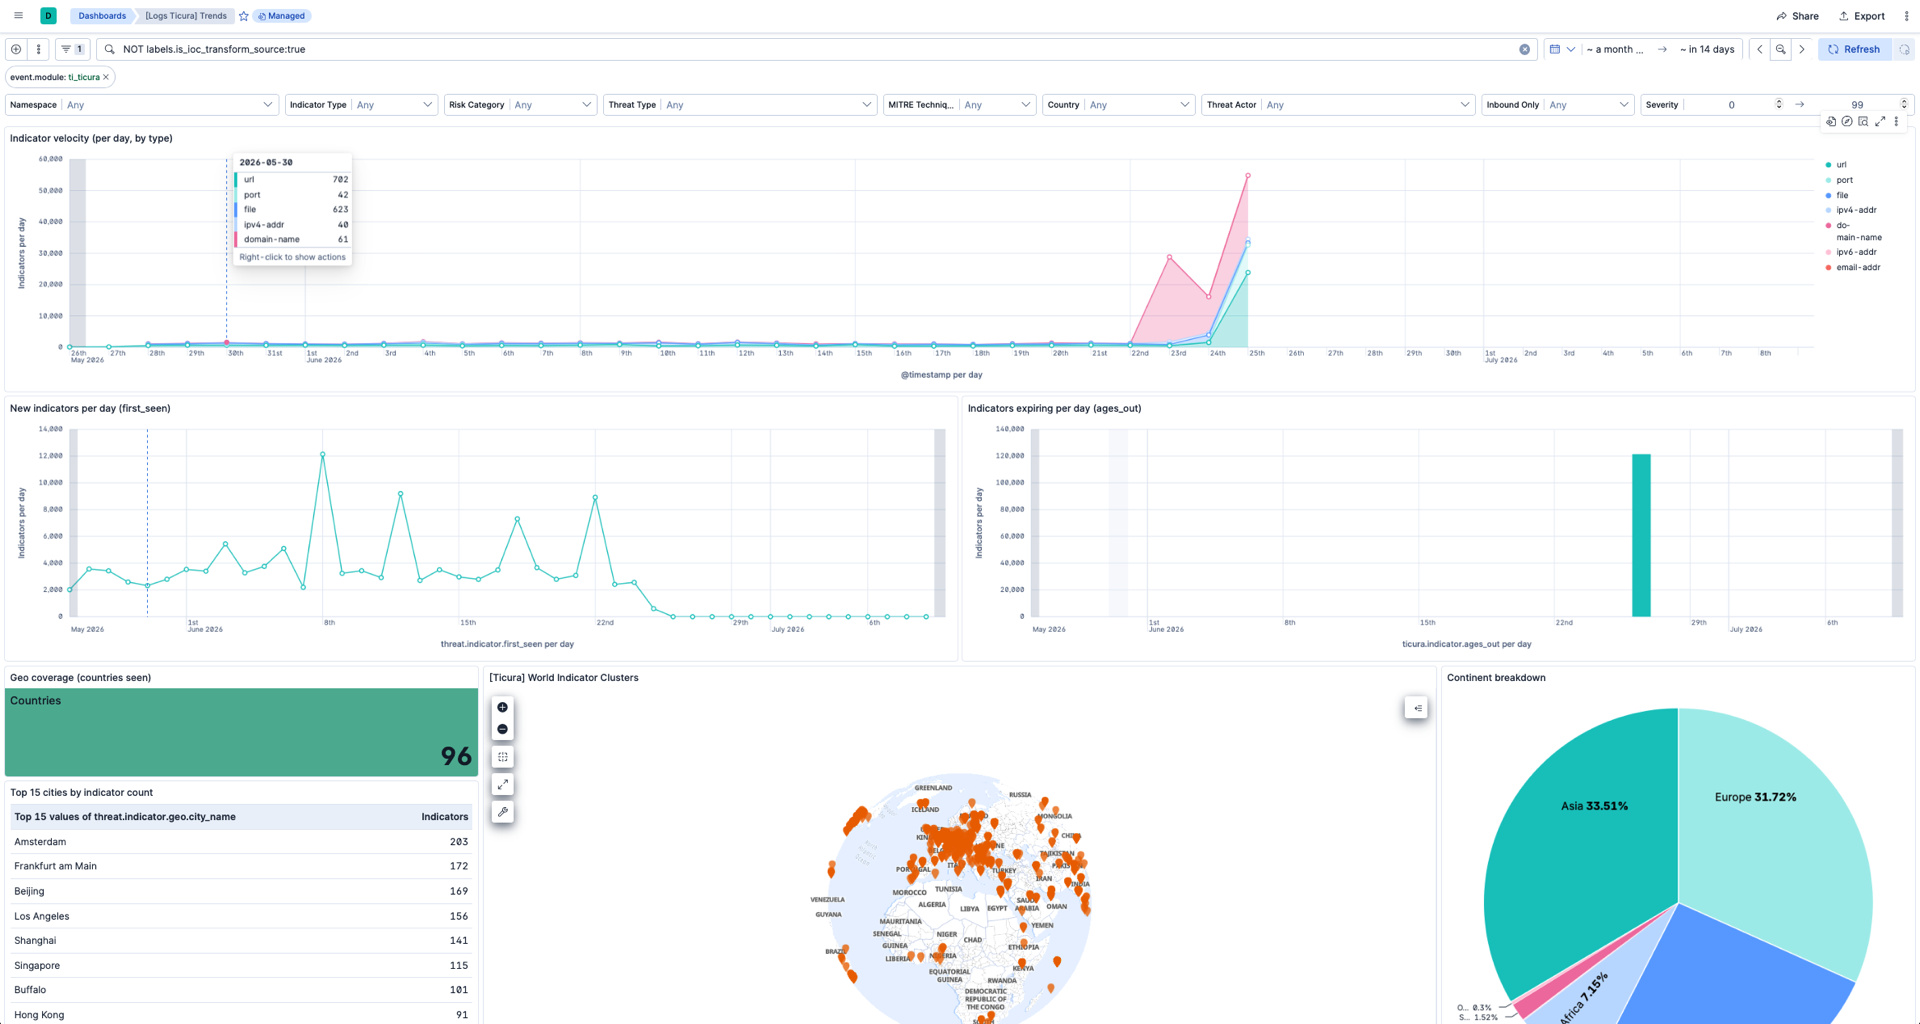Image resolution: width=1920 pixels, height=1024 pixels.
Task: Click the Countries 96 metric tile
Action: (241, 732)
